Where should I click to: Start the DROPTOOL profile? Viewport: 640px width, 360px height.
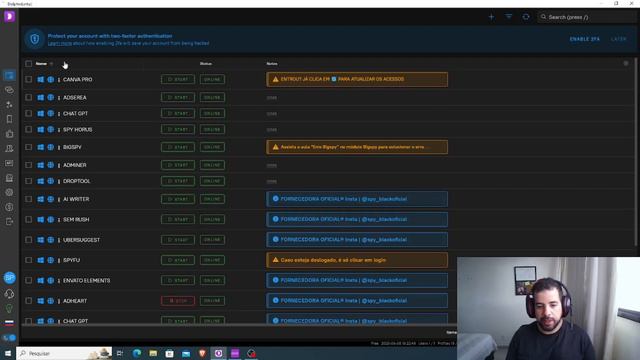click(x=178, y=181)
